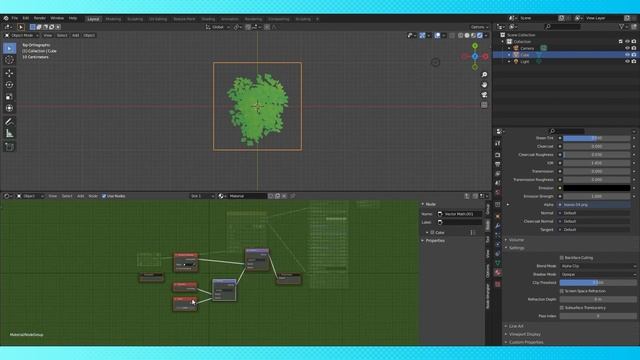The image size is (640, 360).
Task: Hide the Collection with its eye icon
Action: tap(627, 42)
